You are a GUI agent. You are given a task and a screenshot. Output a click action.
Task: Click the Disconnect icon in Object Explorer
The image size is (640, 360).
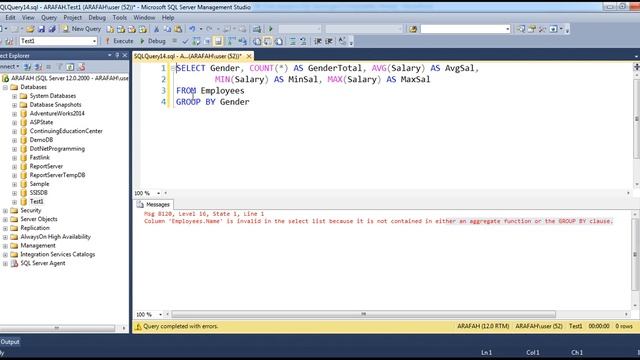(38, 67)
